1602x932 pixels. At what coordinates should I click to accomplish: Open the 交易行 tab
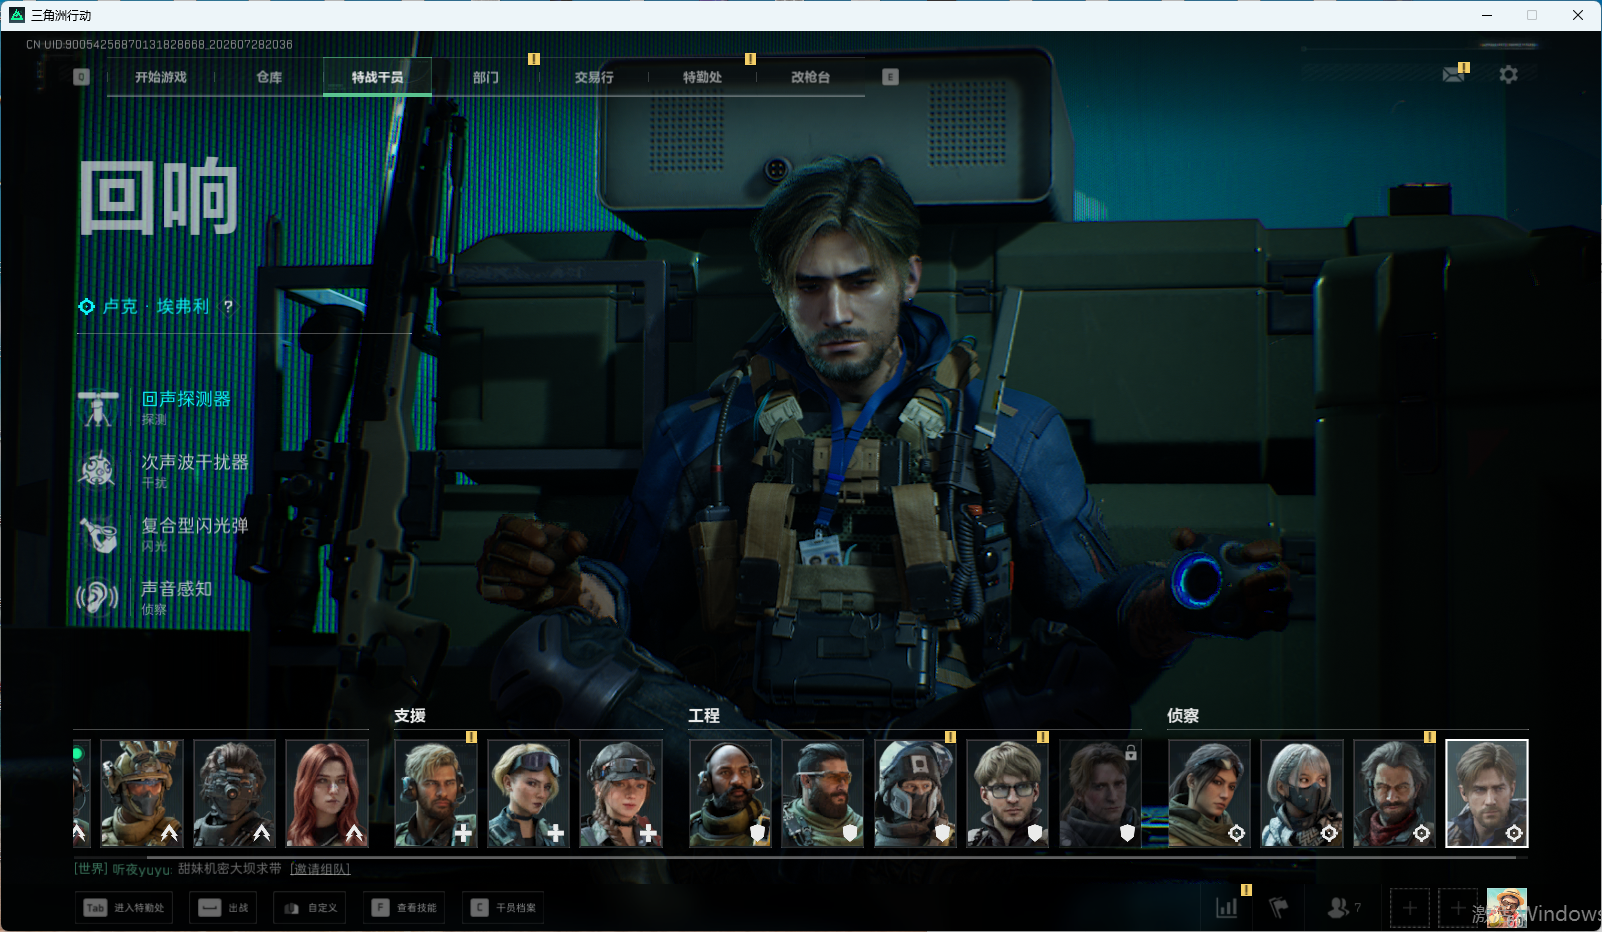point(594,77)
